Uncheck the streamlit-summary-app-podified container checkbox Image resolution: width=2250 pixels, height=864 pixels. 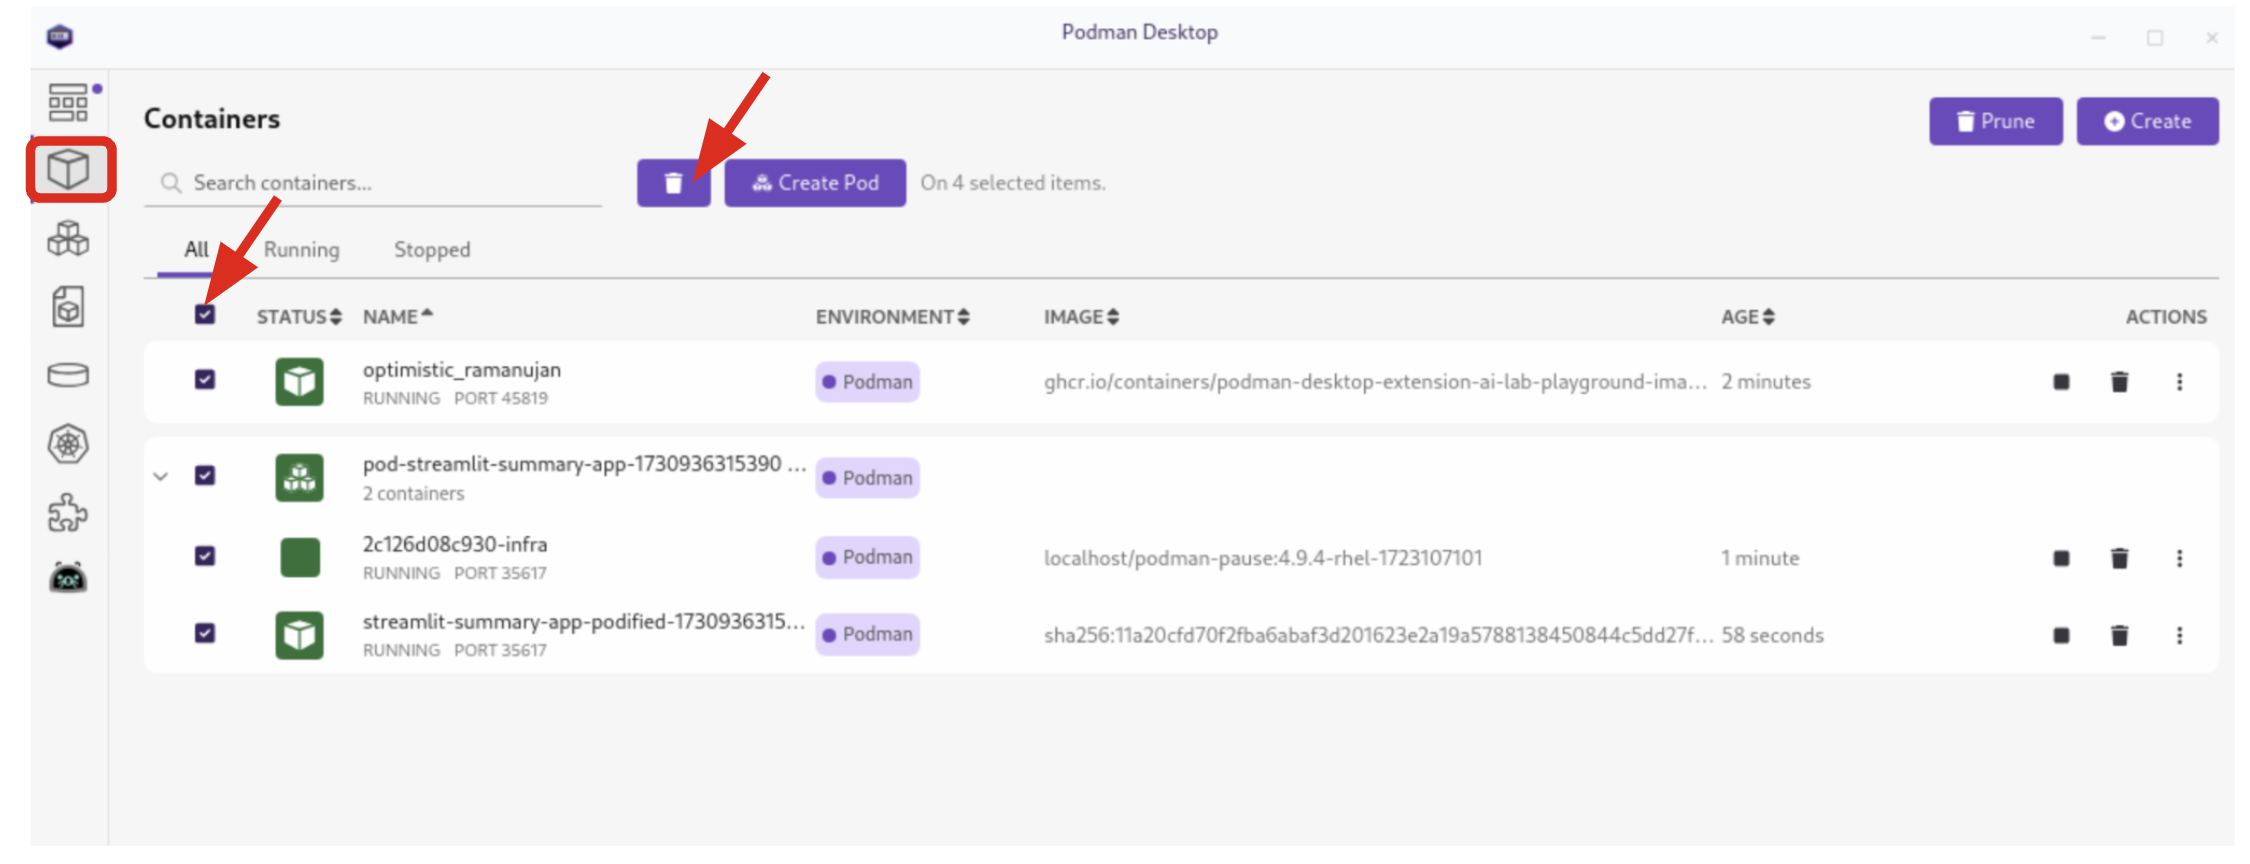point(205,634)
